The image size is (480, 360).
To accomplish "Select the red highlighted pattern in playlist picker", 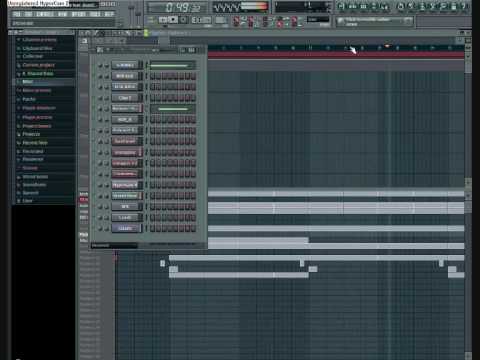I will coord(84,200).
